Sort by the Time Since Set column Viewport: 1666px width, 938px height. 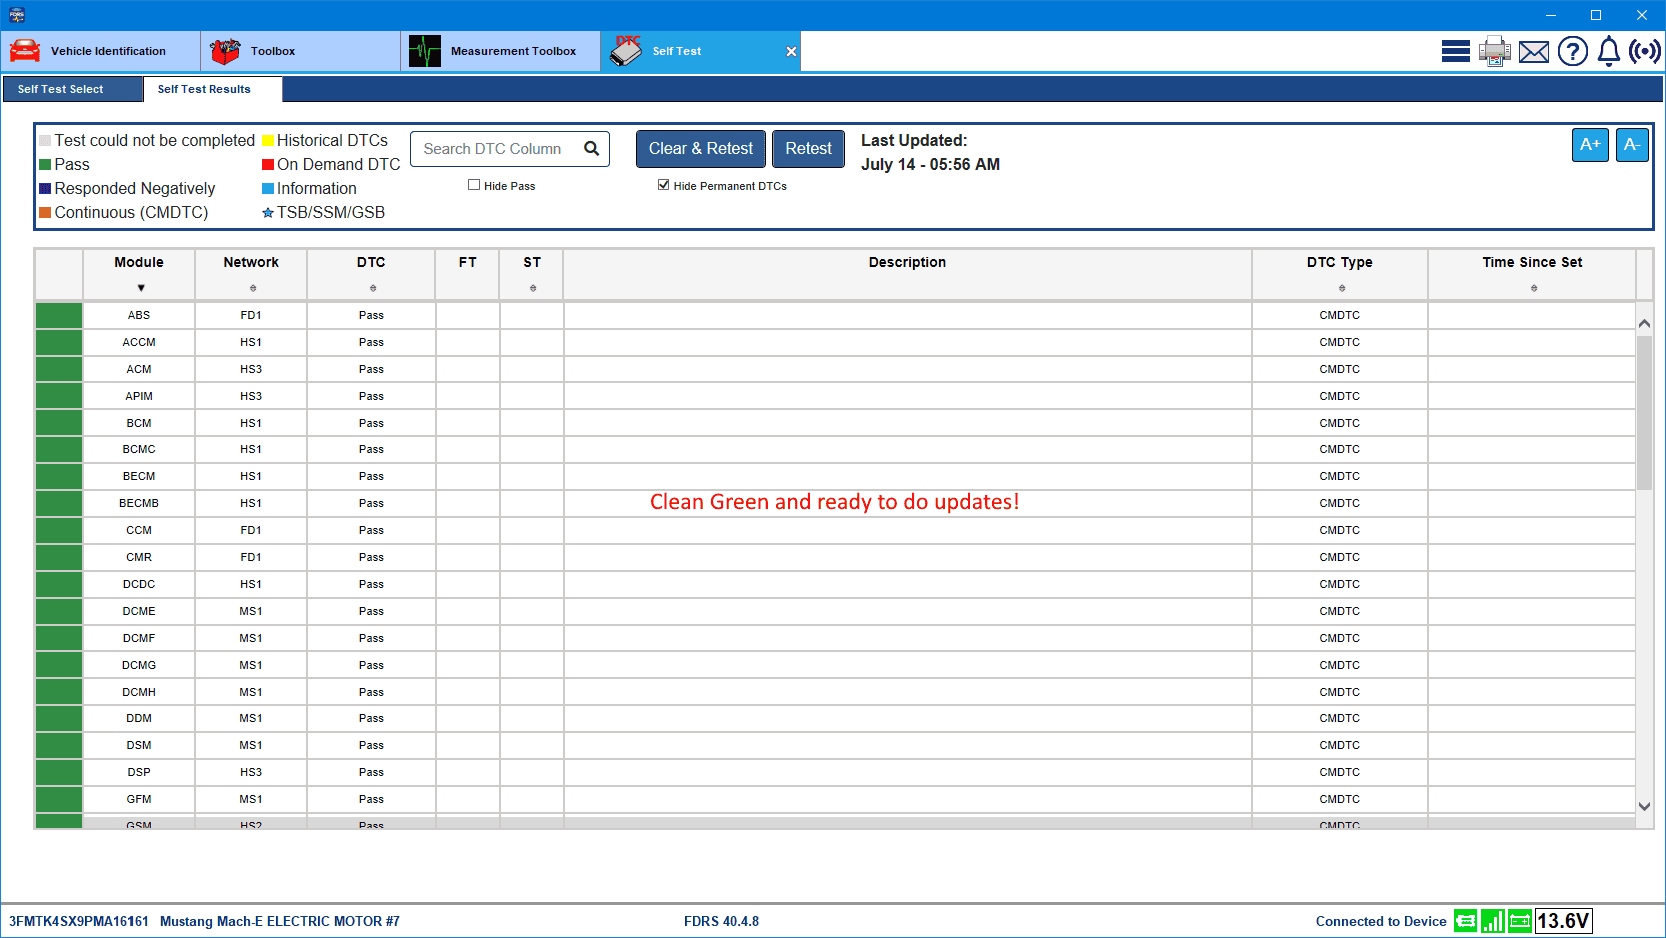1534,288
